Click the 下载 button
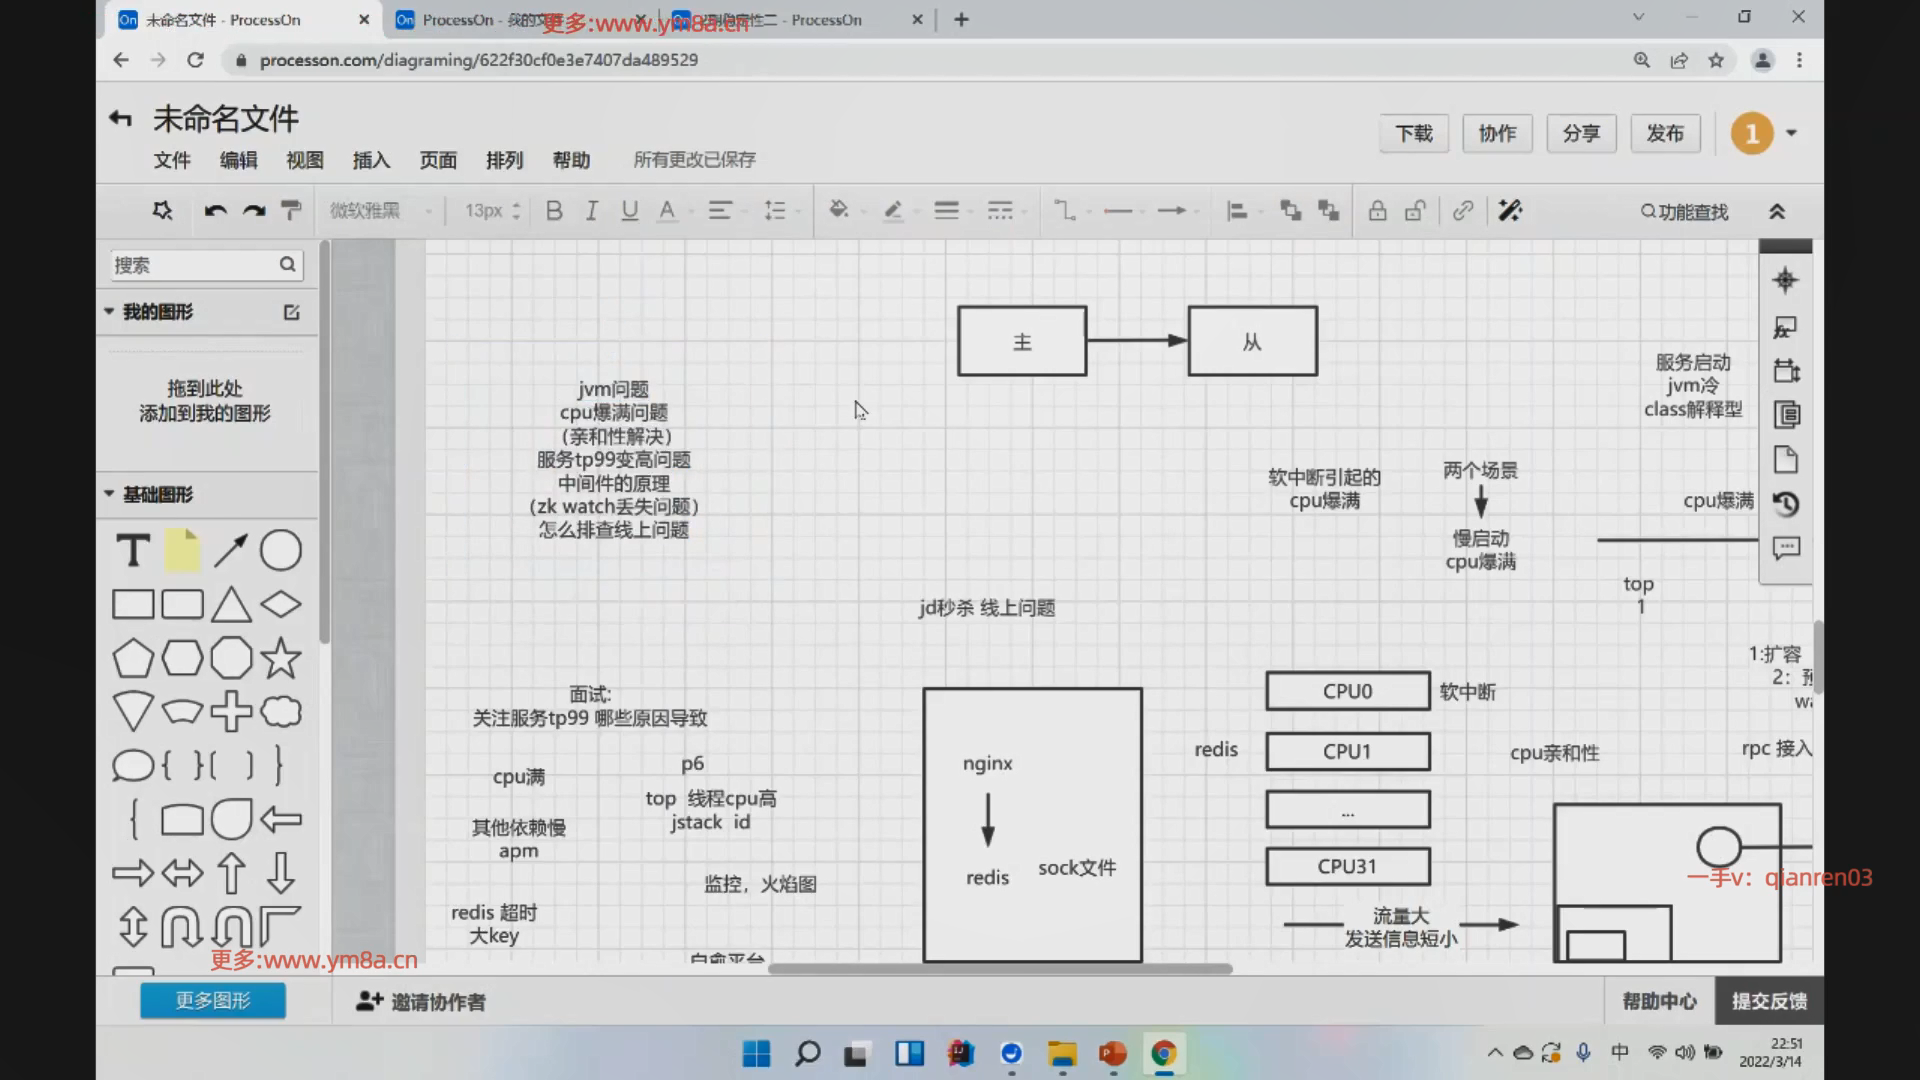 [1414, 133]
